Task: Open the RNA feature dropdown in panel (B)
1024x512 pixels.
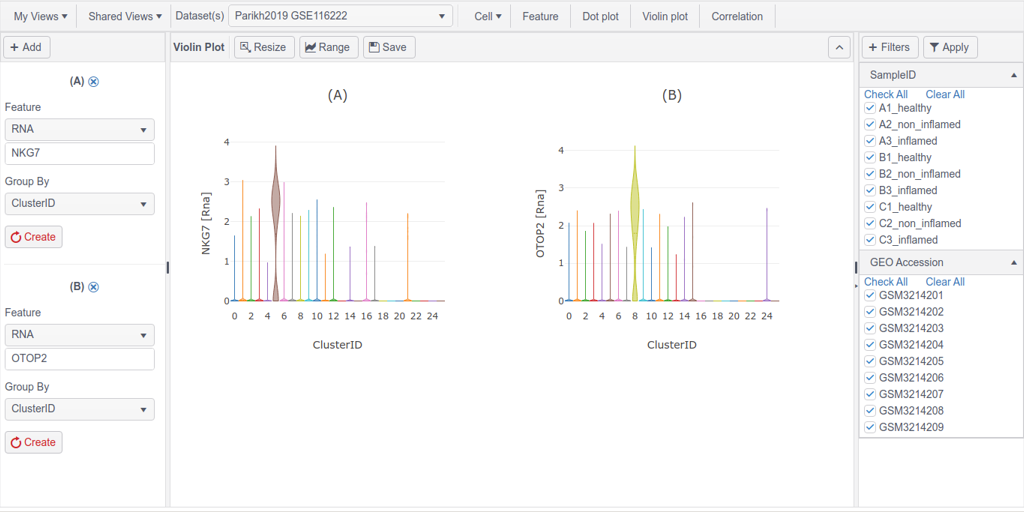Action: tap(80, 335)
